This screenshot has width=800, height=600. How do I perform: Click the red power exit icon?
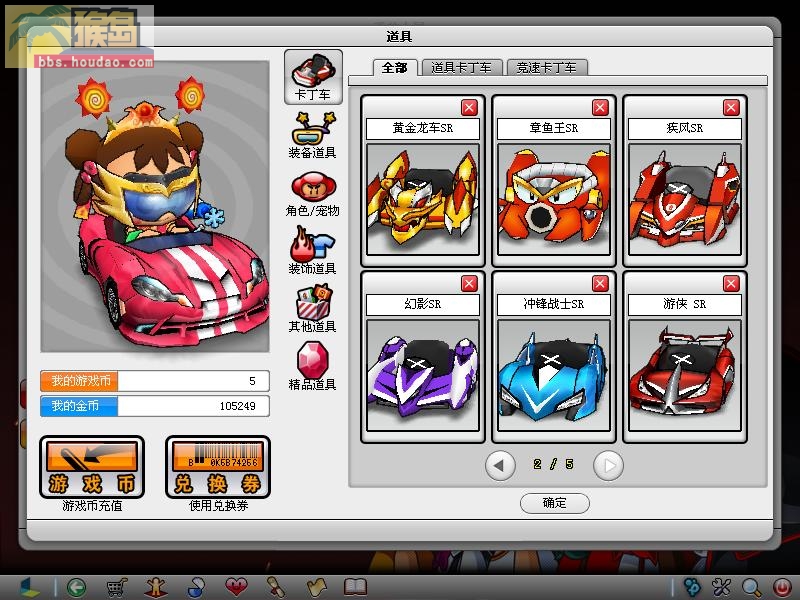tap(782, 587)
